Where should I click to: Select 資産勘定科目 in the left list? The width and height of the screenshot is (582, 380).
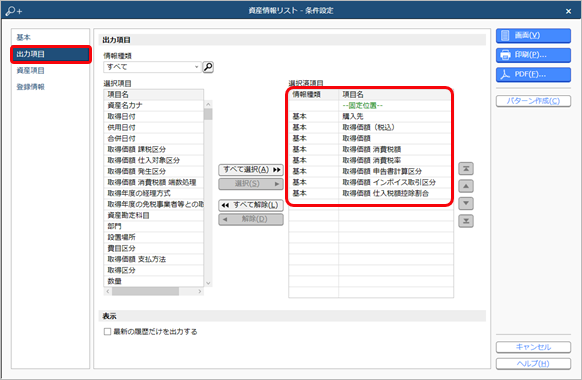(x=154, y=215)
